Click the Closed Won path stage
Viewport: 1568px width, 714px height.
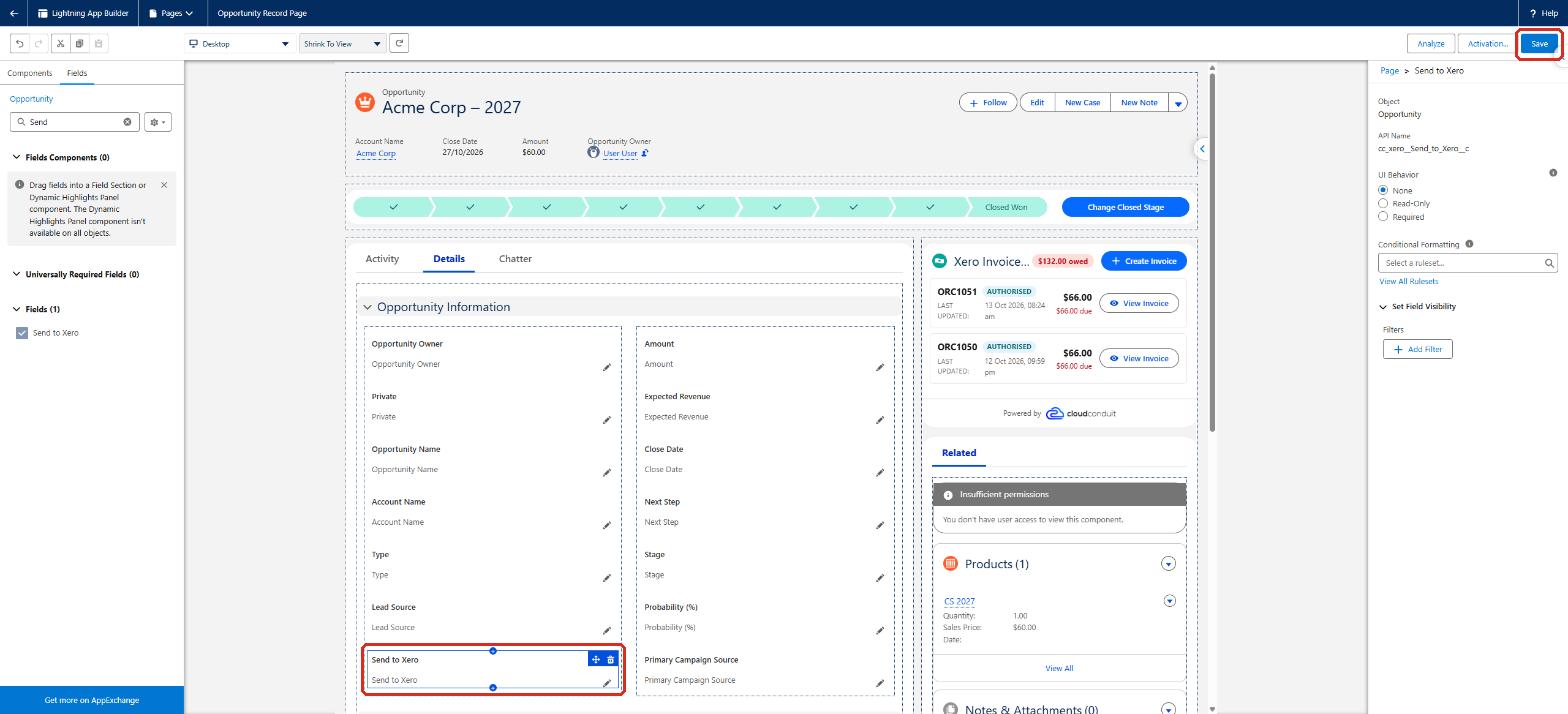(x=1007, y=207)
